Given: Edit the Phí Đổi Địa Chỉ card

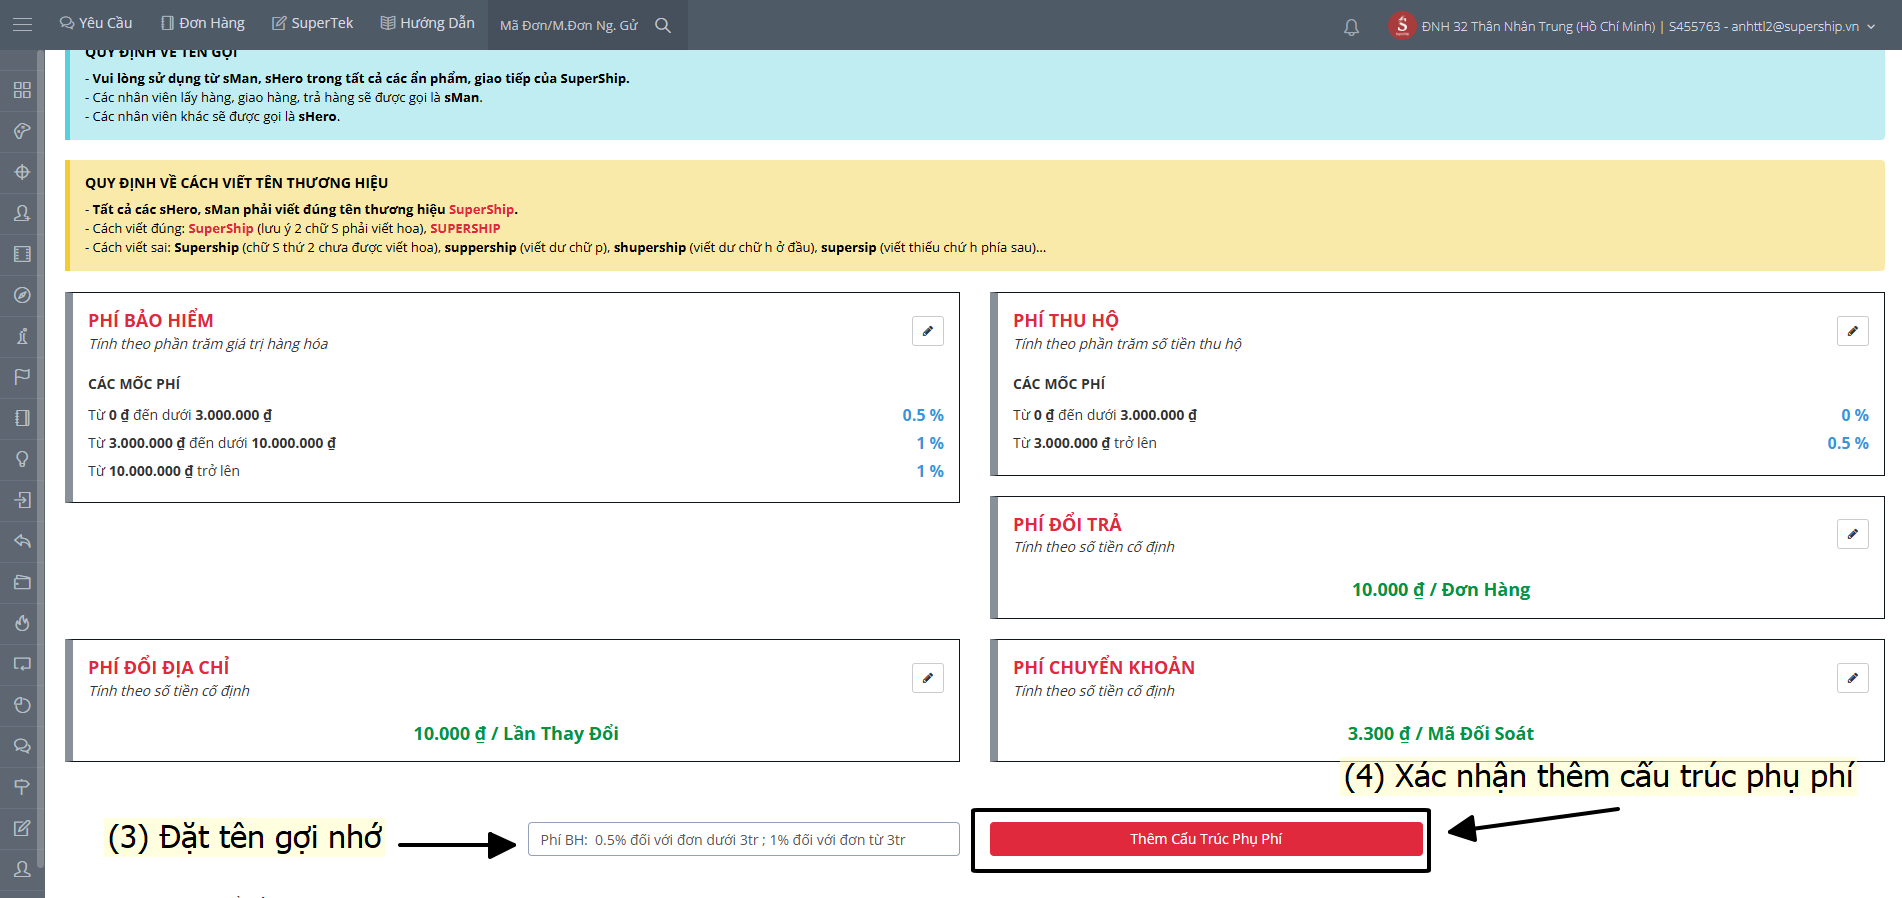Looking at the screenshot, I should coord(927,678).
